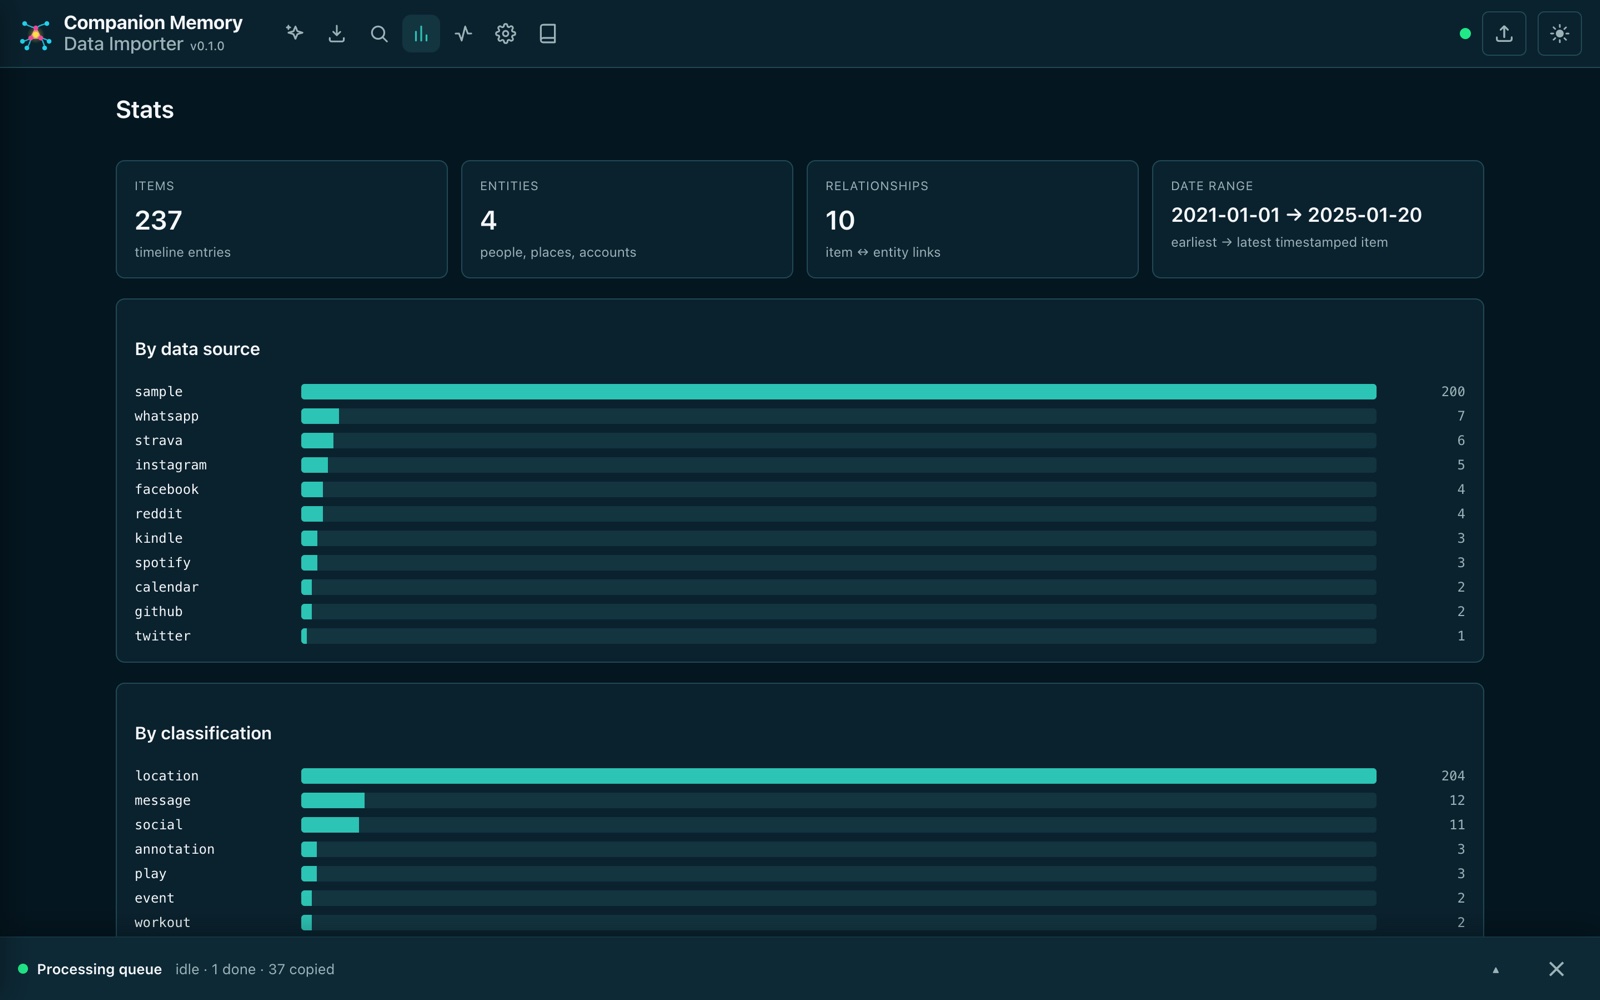Image resolution: width=1600 pixels, height=1000 pixels.
Task: Toggle the light/dark theme sun button
Action: (1559, 34)
